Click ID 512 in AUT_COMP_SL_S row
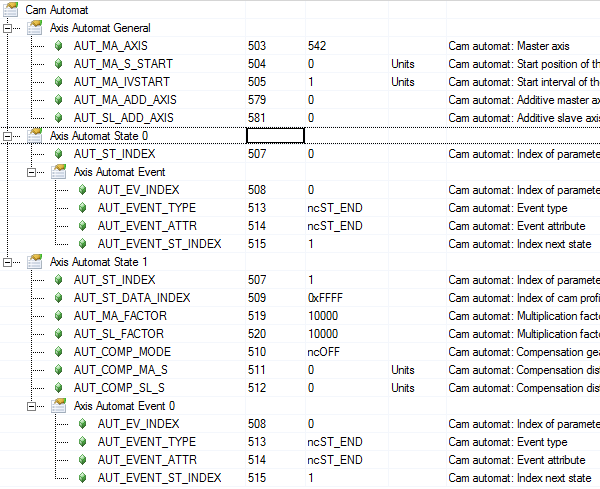Viewport: 600px width, 489px height. pos(257,387)
